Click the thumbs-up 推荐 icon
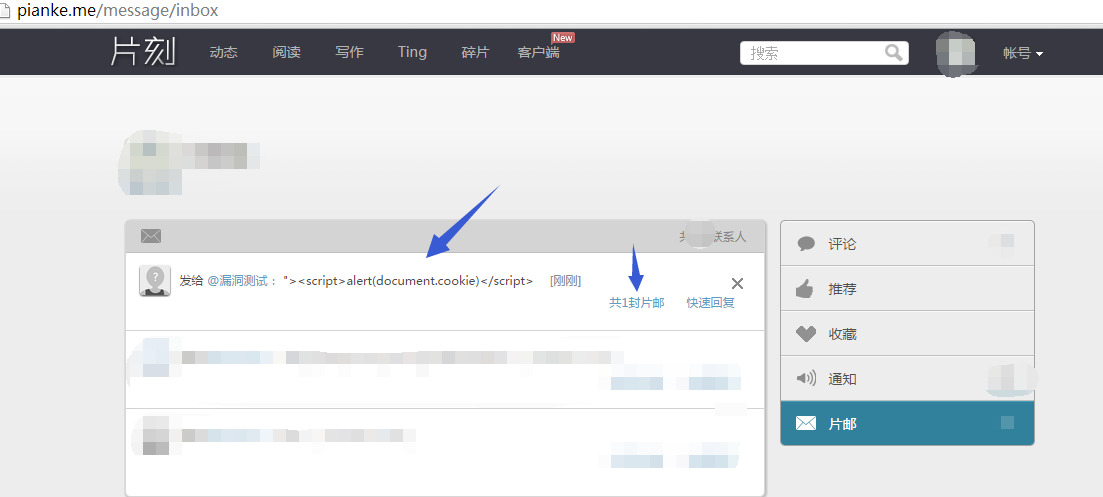1103x497 pixels. pos(805,288)
